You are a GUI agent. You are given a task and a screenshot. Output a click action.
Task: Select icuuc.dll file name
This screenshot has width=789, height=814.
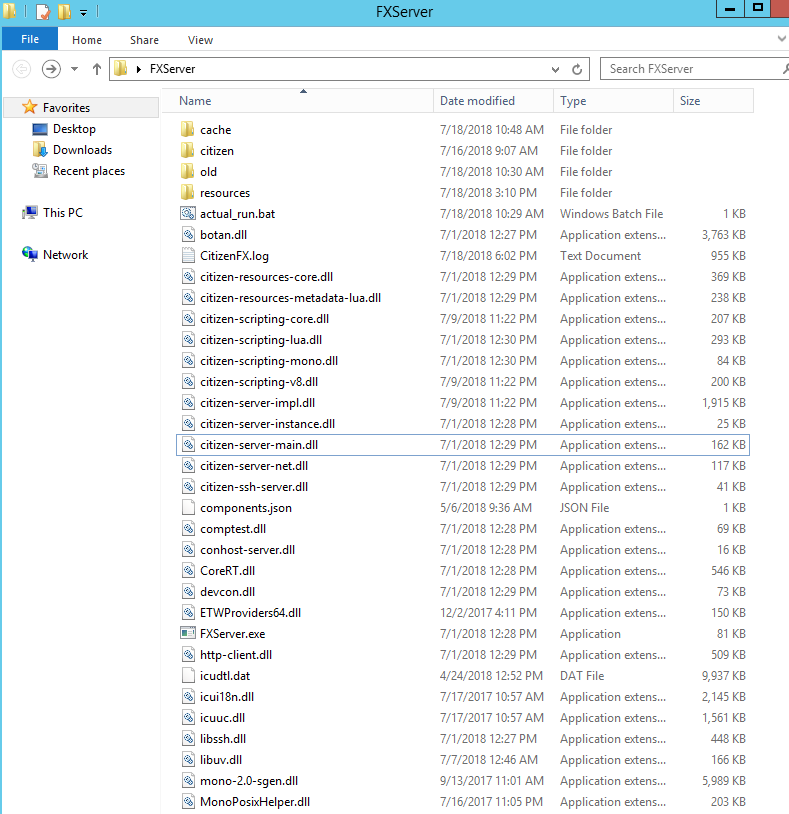click(x=222, y=718)
